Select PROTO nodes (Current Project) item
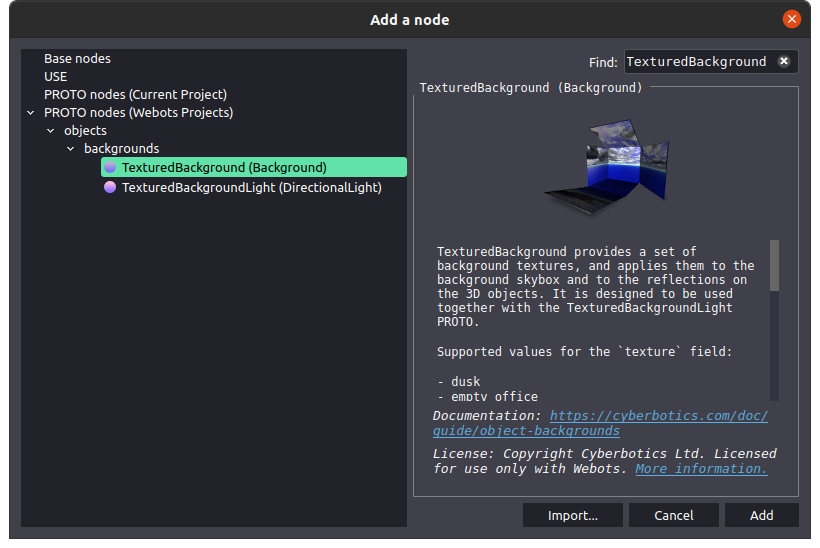The width and height of the screenshot is (820, 548). click(135, 95)
